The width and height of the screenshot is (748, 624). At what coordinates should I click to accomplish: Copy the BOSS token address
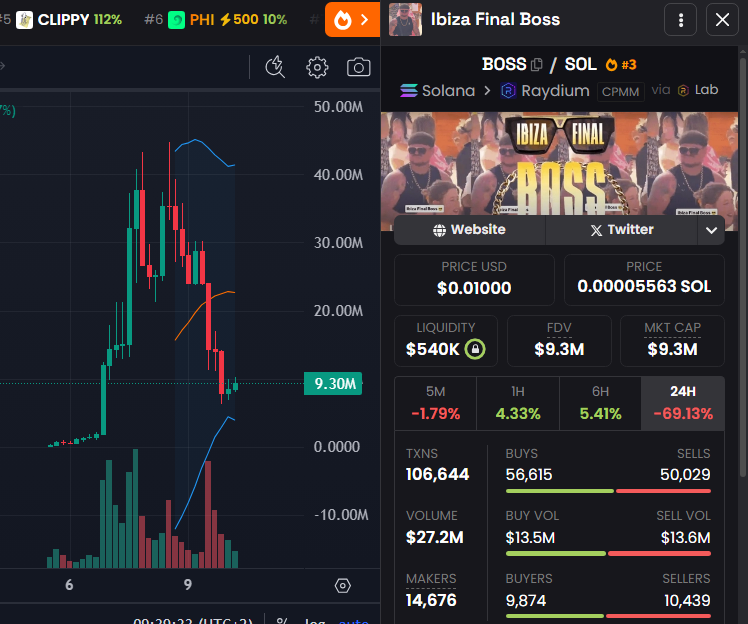(537, 64)
